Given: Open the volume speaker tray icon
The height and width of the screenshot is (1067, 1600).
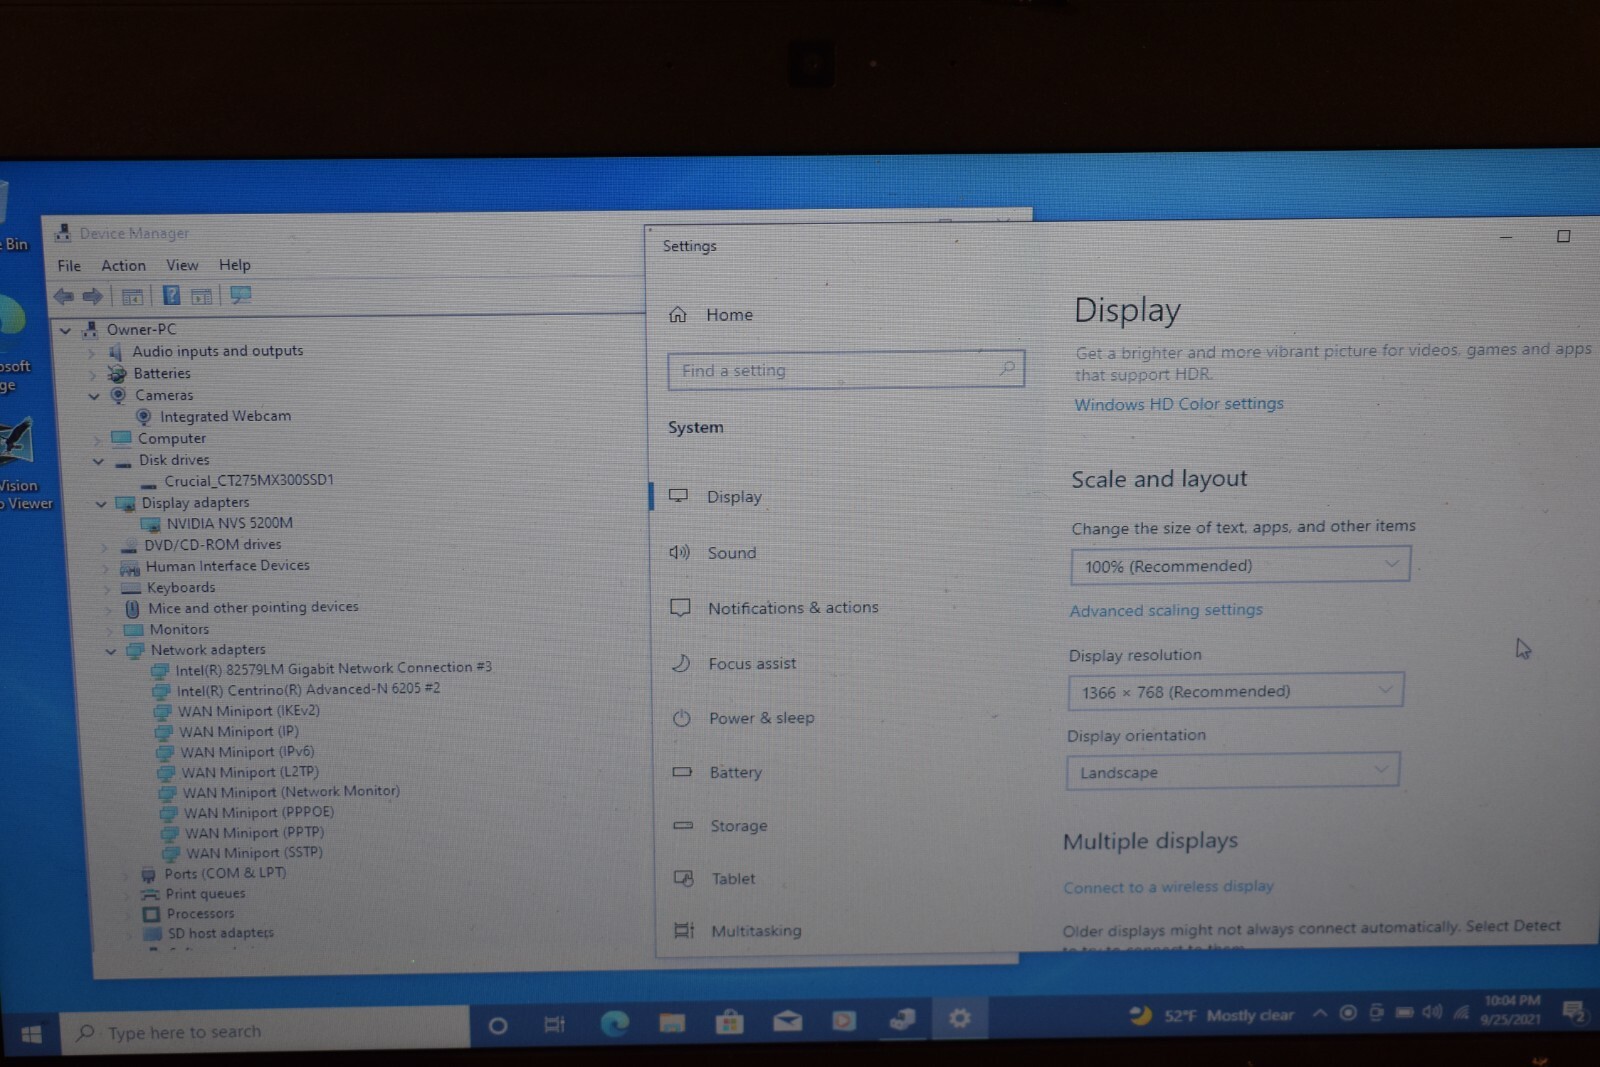Looking at the screenshot, I should (x=1432, y=1012).
